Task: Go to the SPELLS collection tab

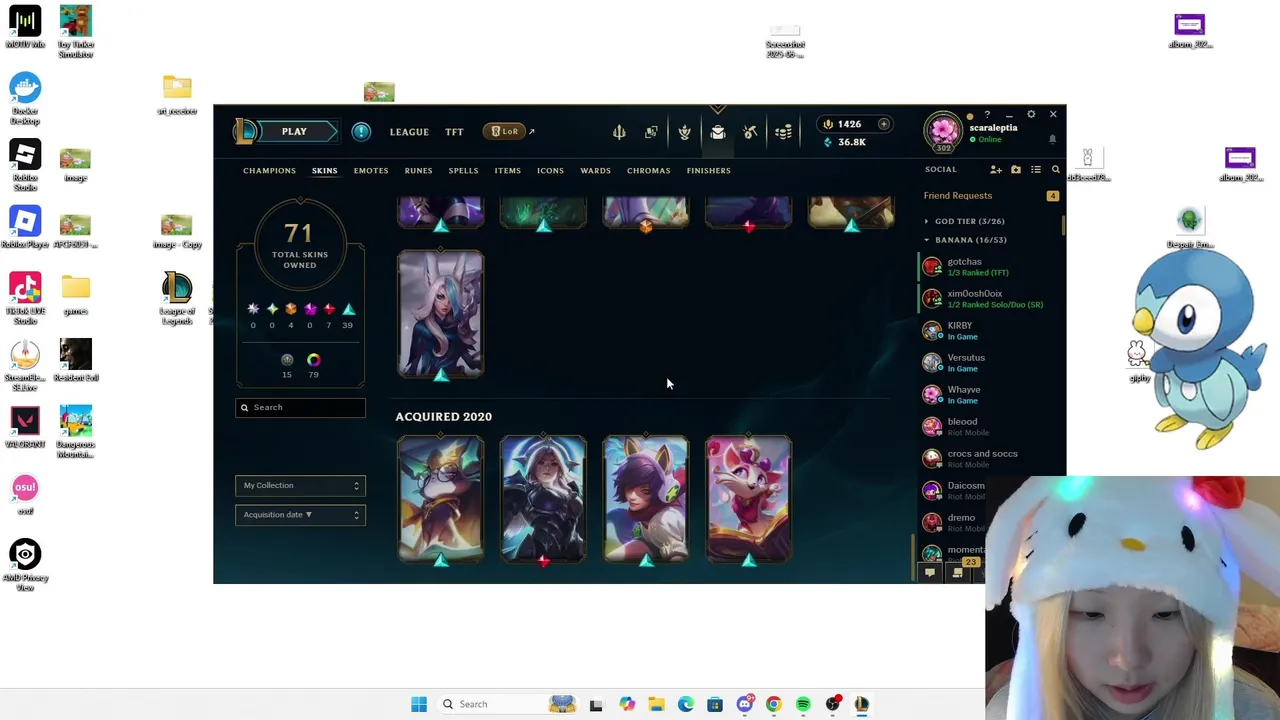Action: click(x=463, y=170)
